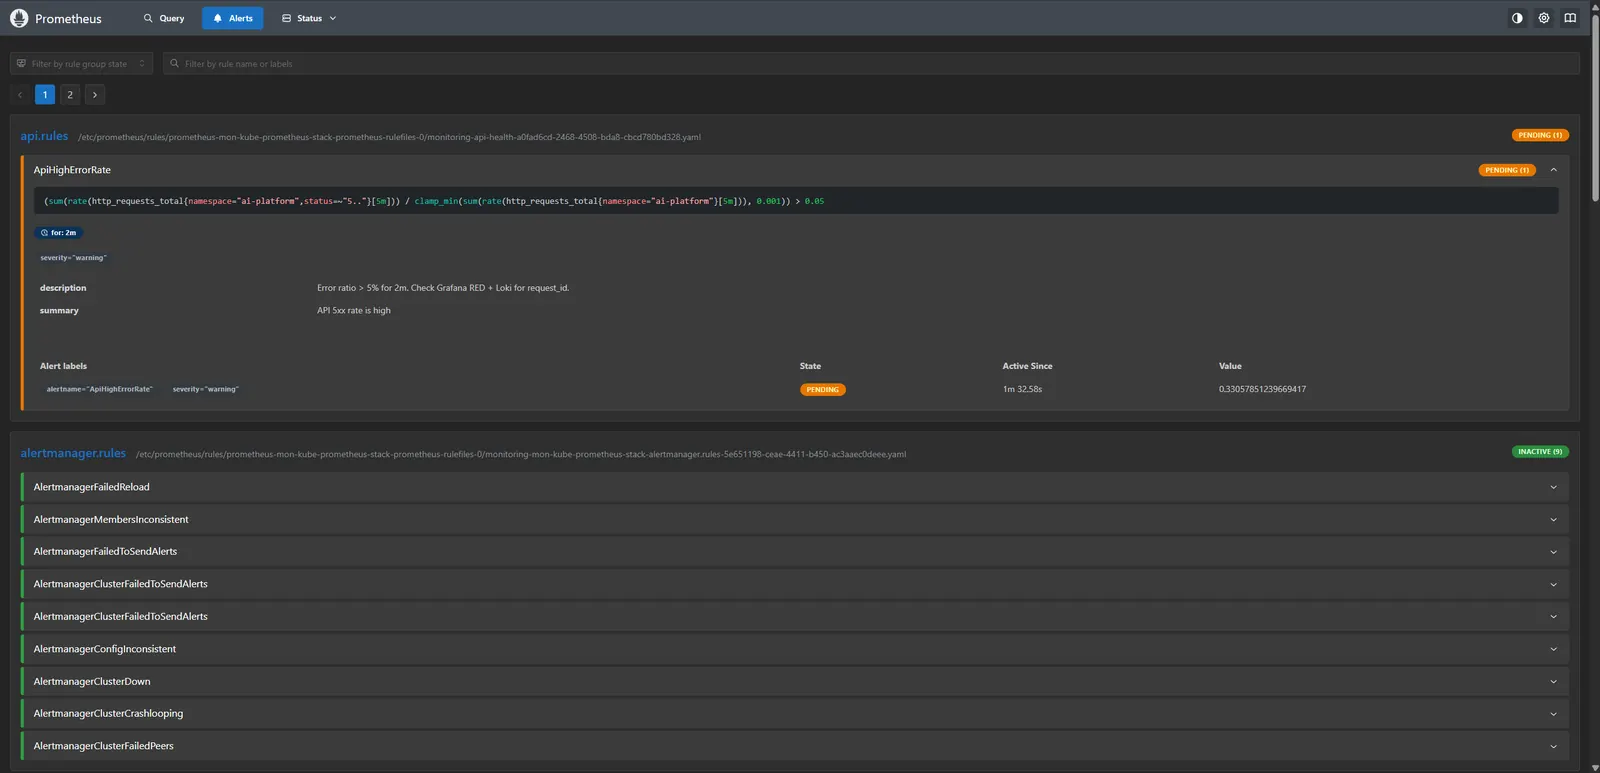Click the PENDING (1) badge for api.rules group
Screen dimensions: 1600x773
click(x=1540, y=135)
